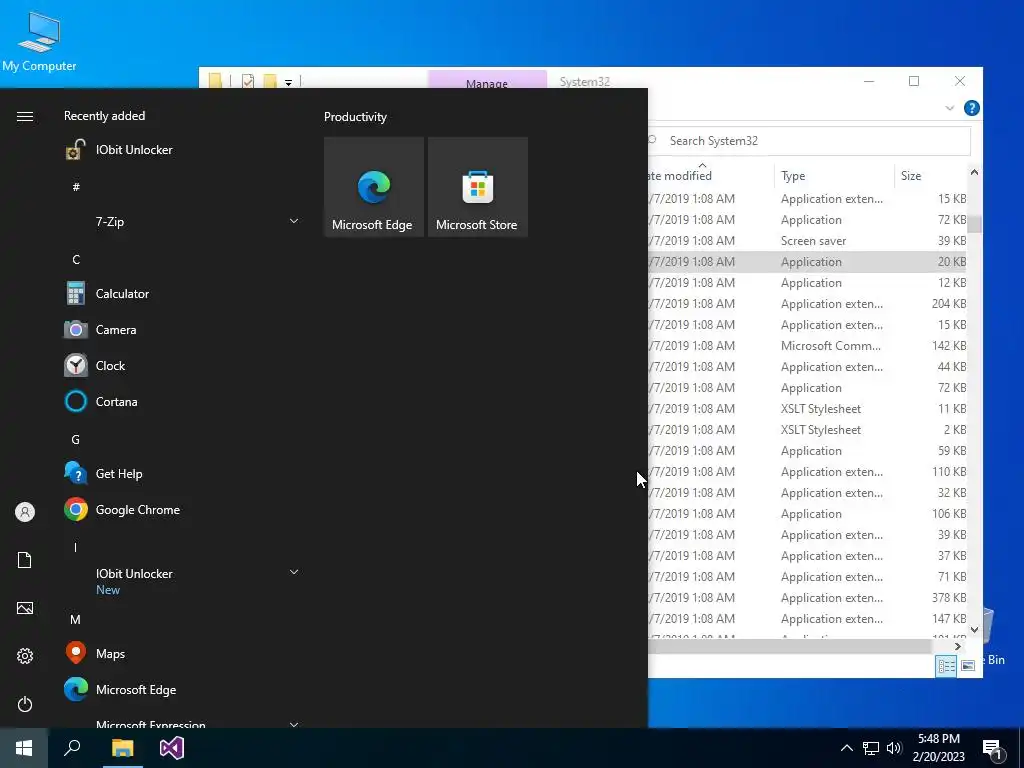Expand the Explorer ribbon chevron

pyautogui.click(x=950, y=108)
